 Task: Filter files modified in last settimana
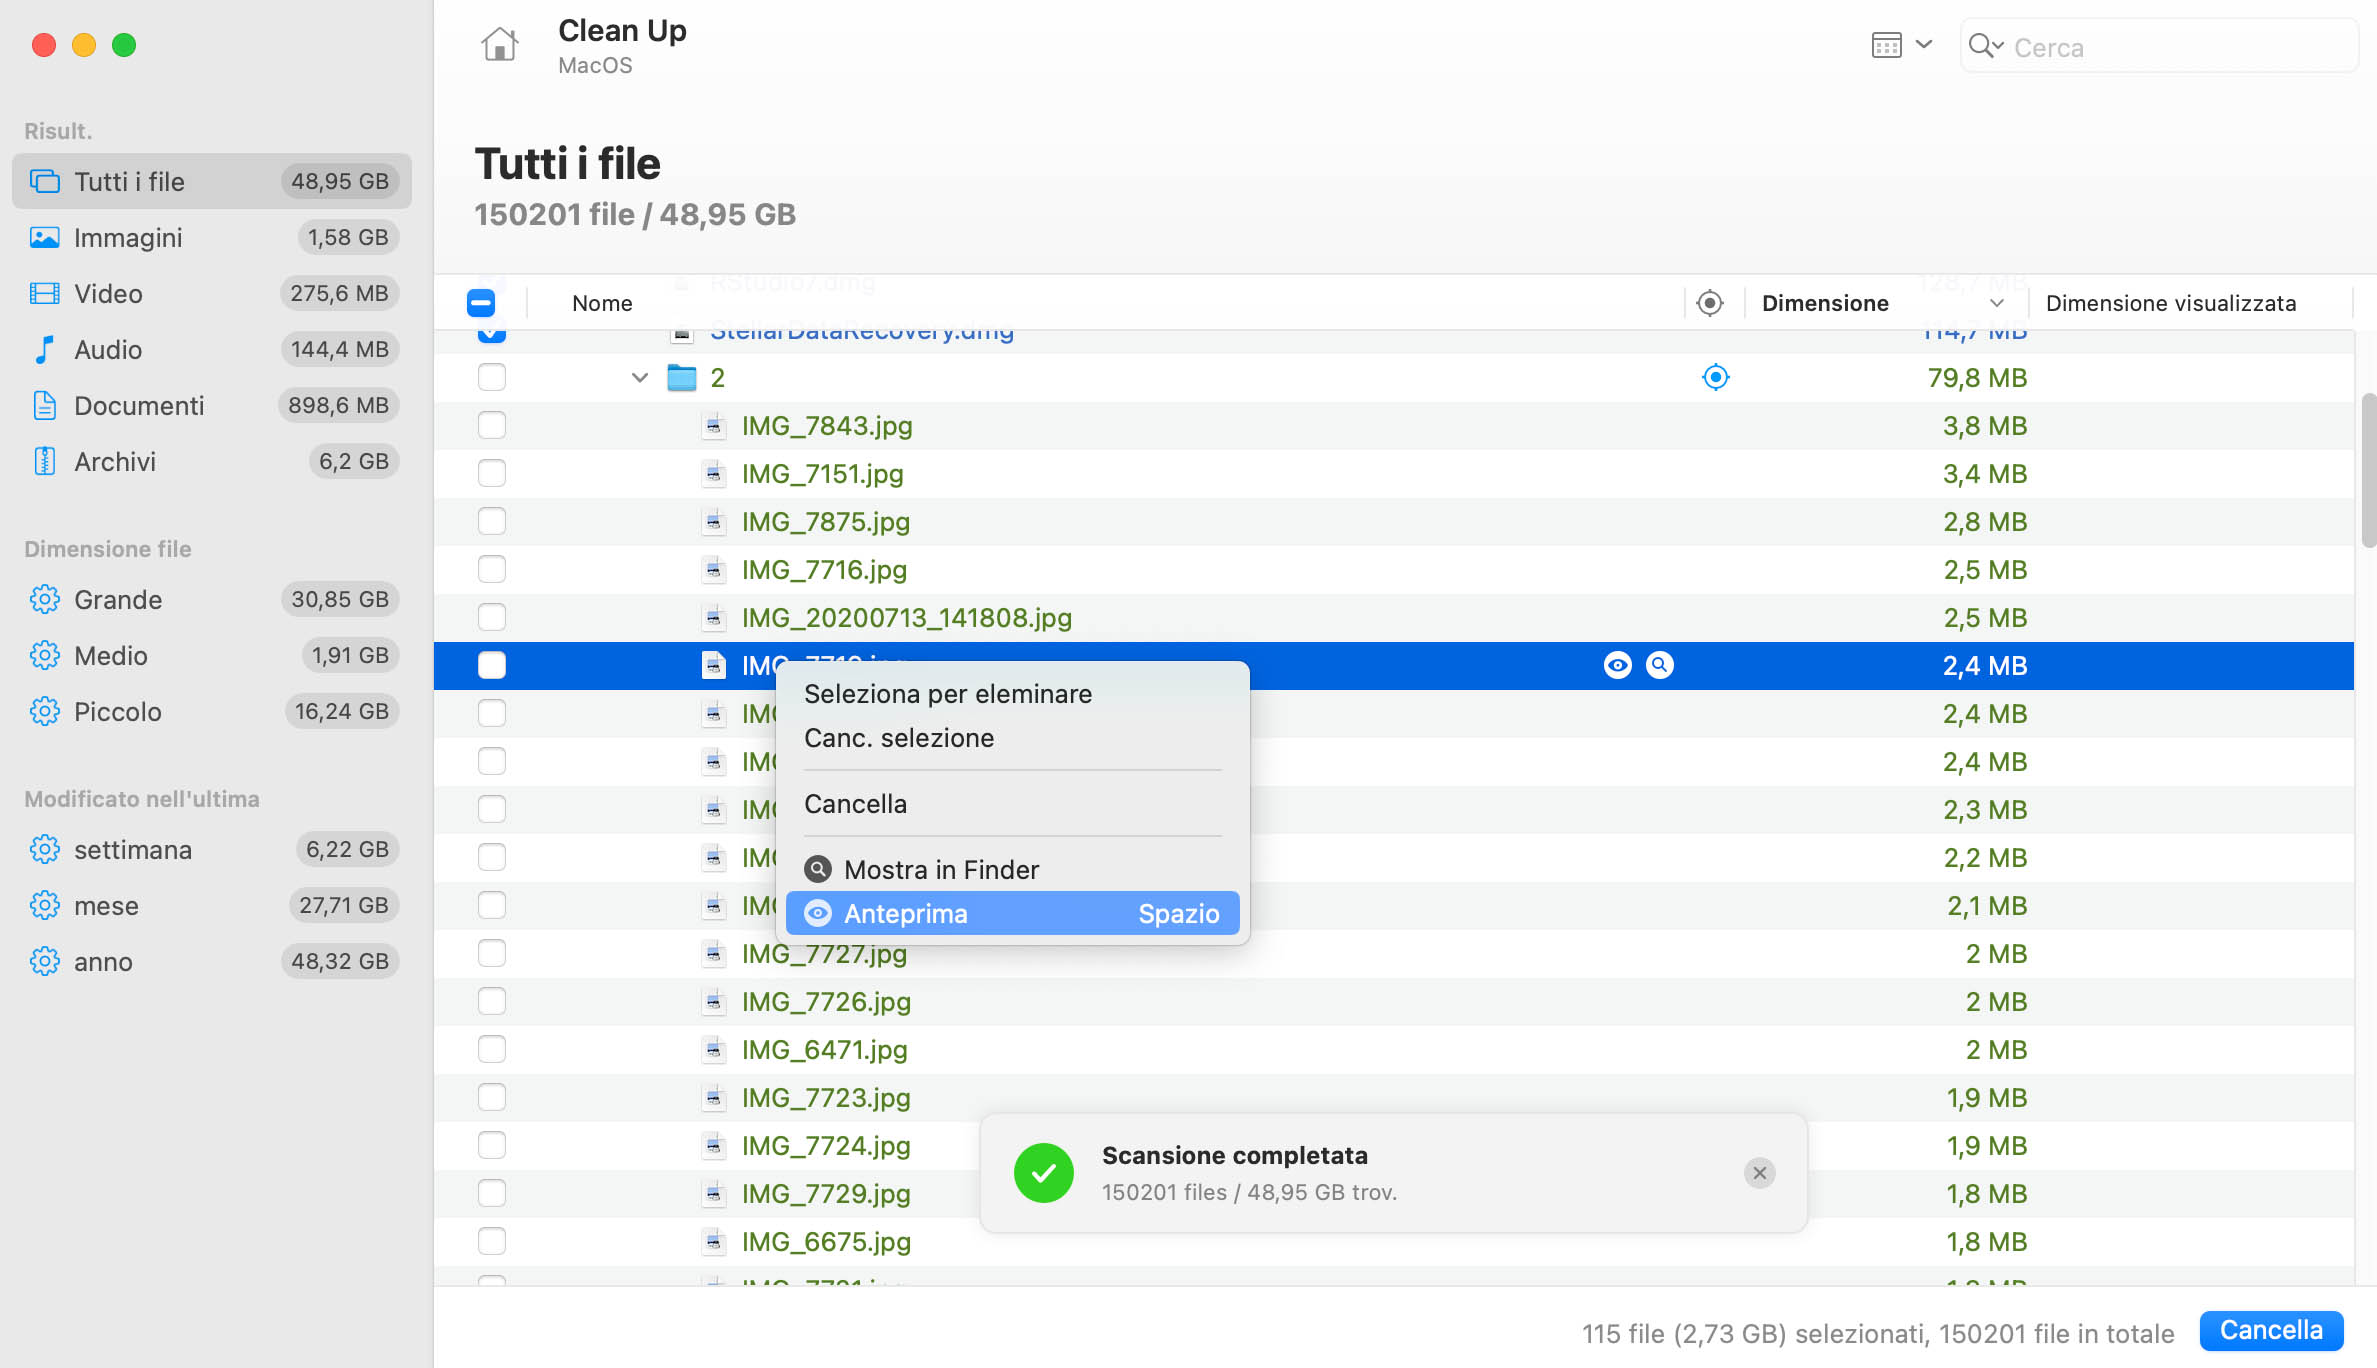point(212,849)
